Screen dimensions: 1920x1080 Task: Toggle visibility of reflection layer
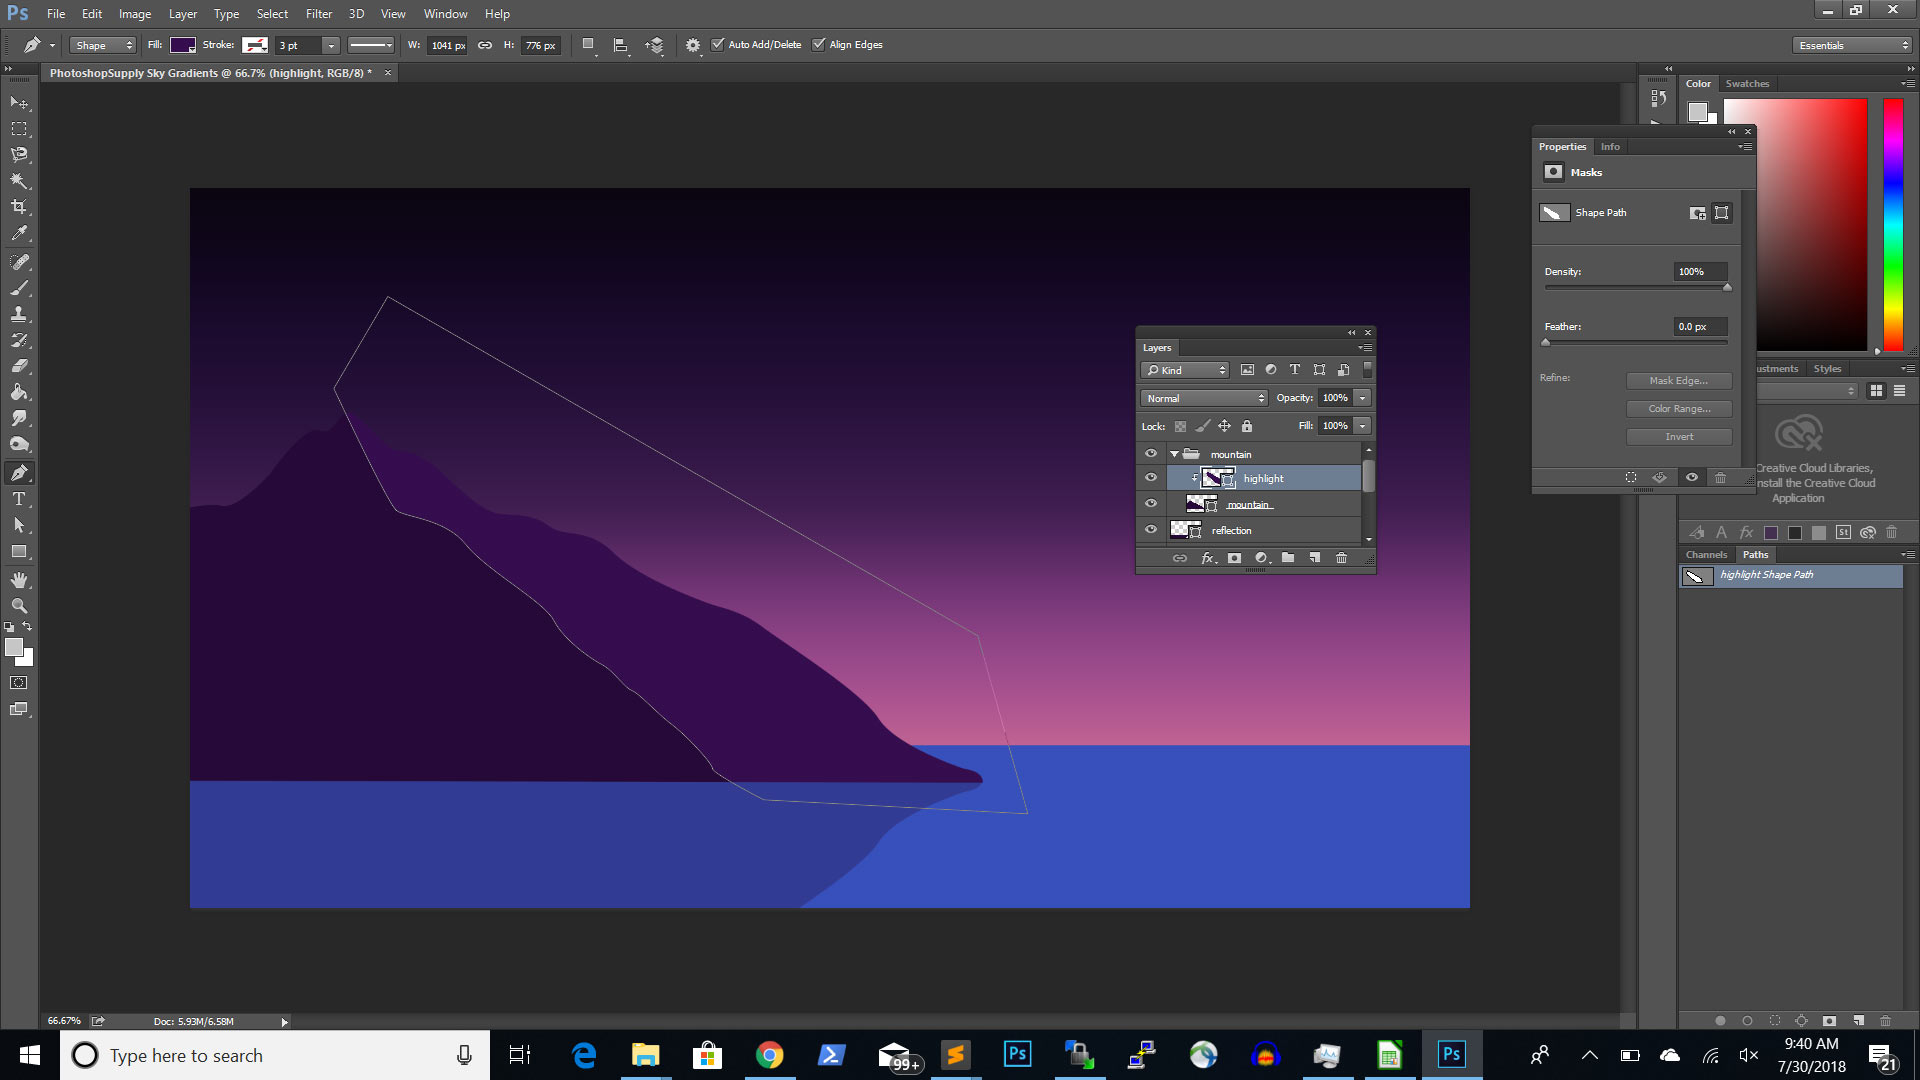(1150, 530)
